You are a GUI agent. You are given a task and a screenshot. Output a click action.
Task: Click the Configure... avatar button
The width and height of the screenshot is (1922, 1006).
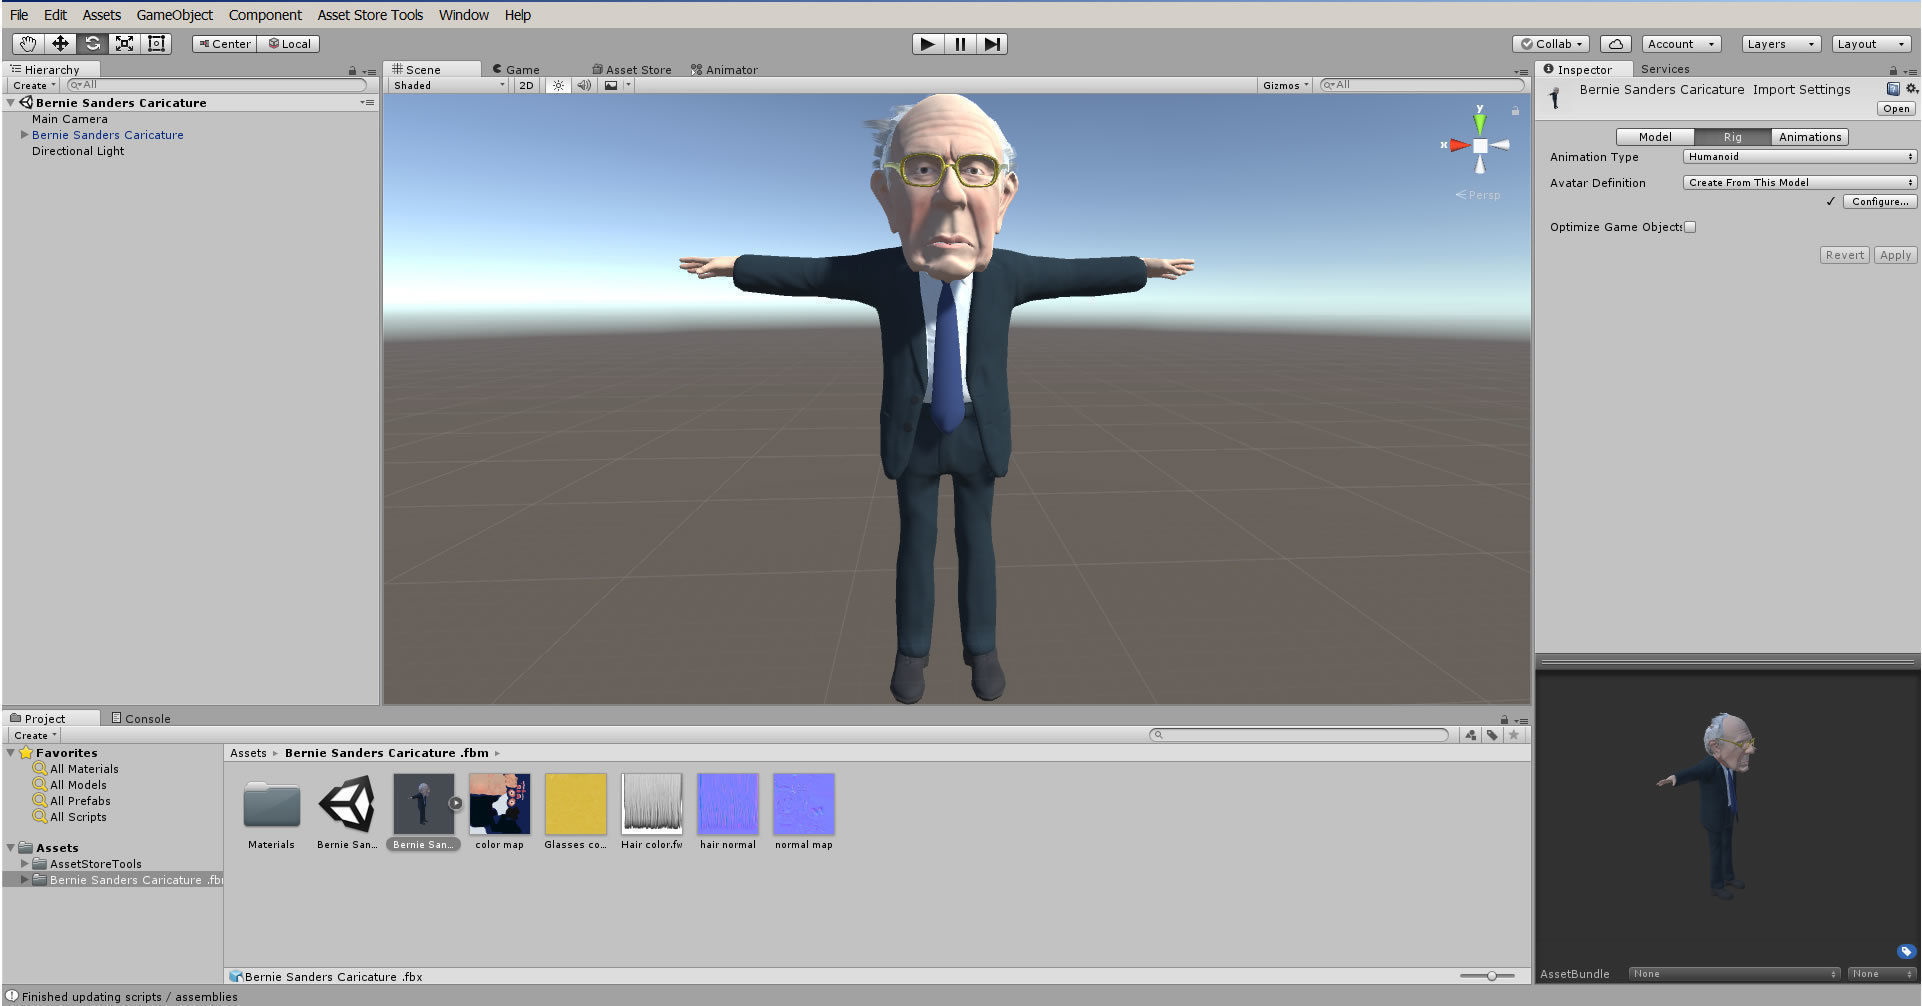click(1880, 202)
